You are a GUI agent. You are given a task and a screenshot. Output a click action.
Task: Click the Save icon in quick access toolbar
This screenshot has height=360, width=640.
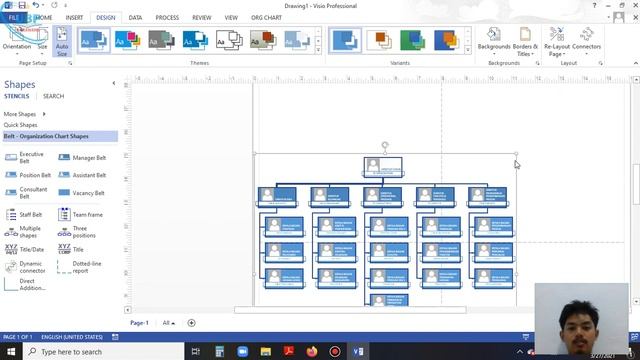[x=22, y=5]
